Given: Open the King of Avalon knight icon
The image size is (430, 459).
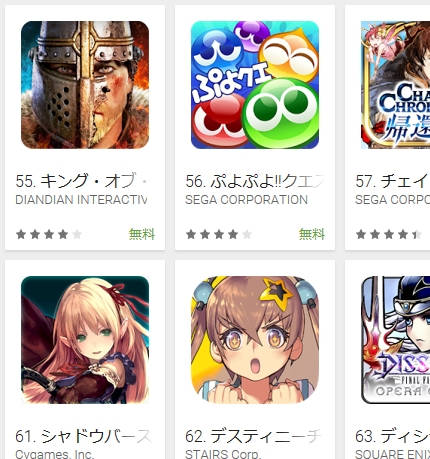Looking at the screenshot, I should click(85, 85).
